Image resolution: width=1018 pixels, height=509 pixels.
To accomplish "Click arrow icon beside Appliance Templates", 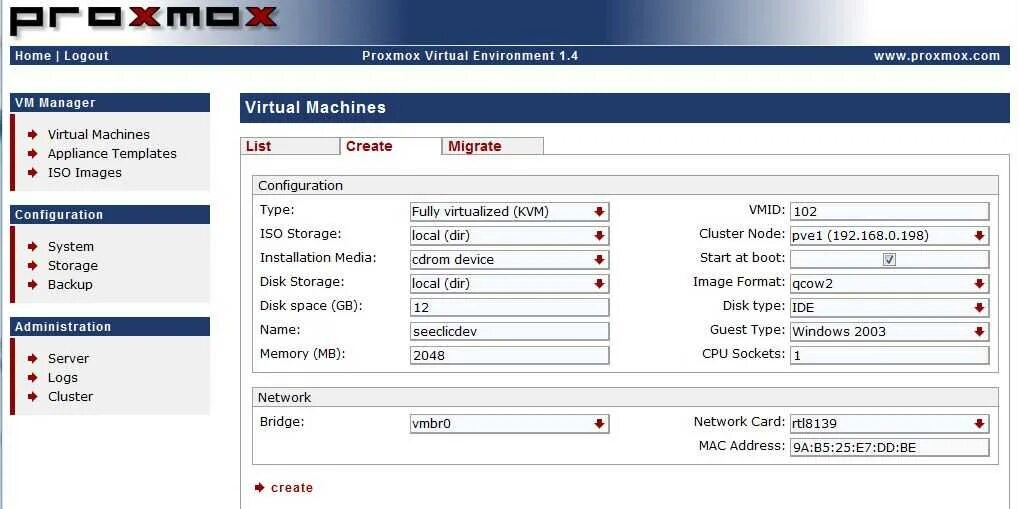I will (x=33, y=154).
